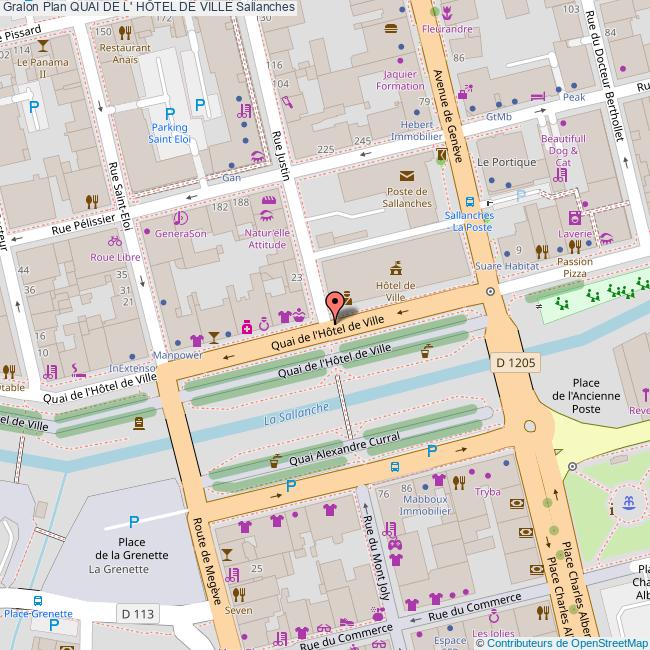Click the fountain icon in the park

(x=627, y=502)
